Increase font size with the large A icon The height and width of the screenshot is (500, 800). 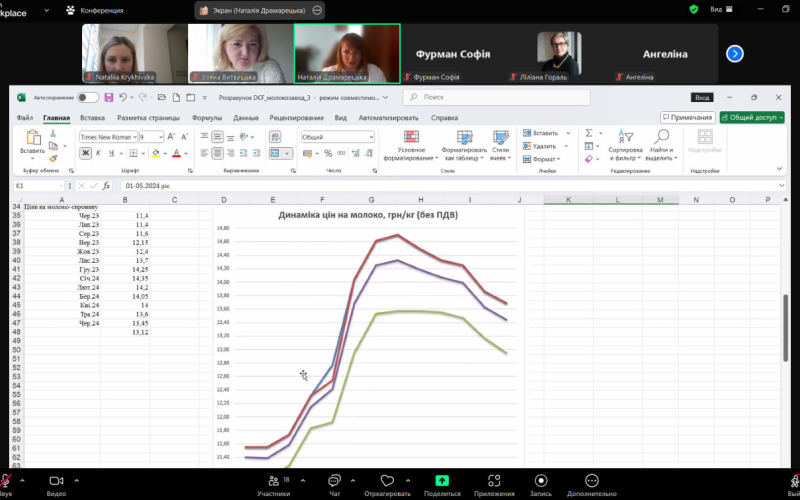click(171, 137)
